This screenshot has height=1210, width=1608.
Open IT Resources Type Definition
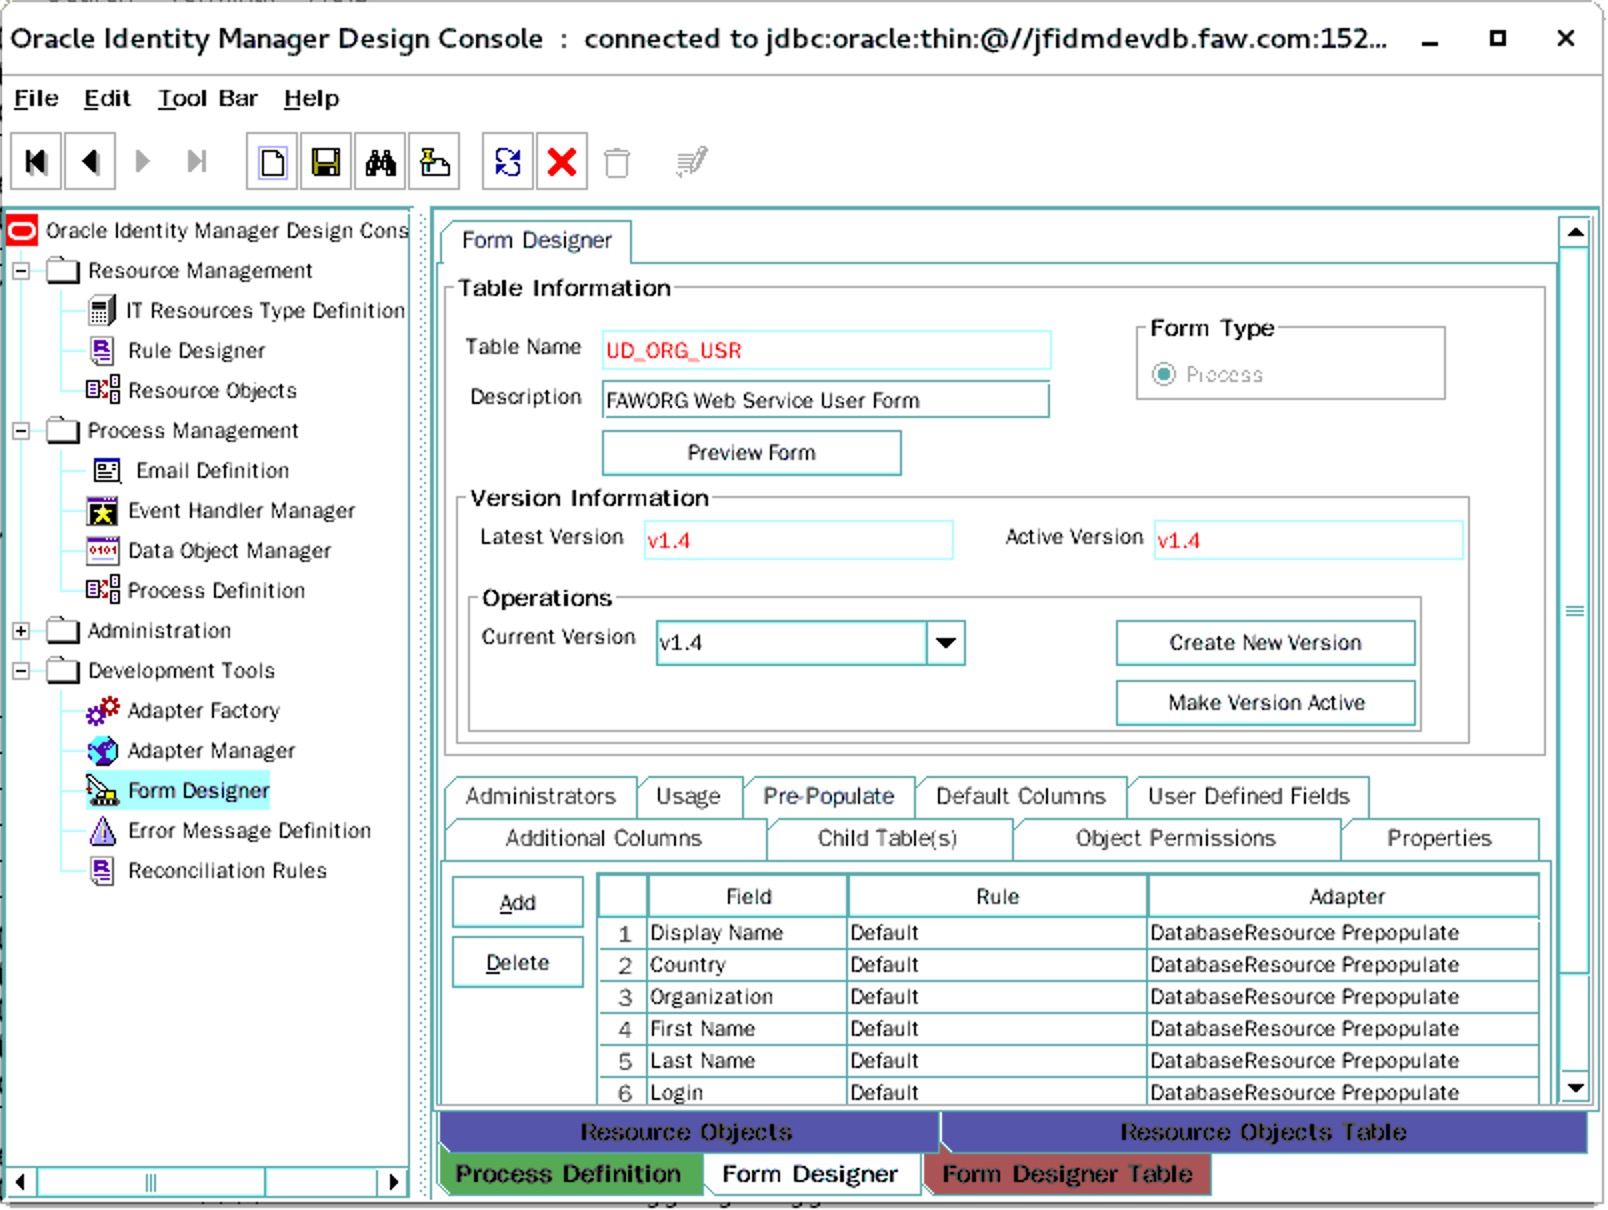[264, 311]
